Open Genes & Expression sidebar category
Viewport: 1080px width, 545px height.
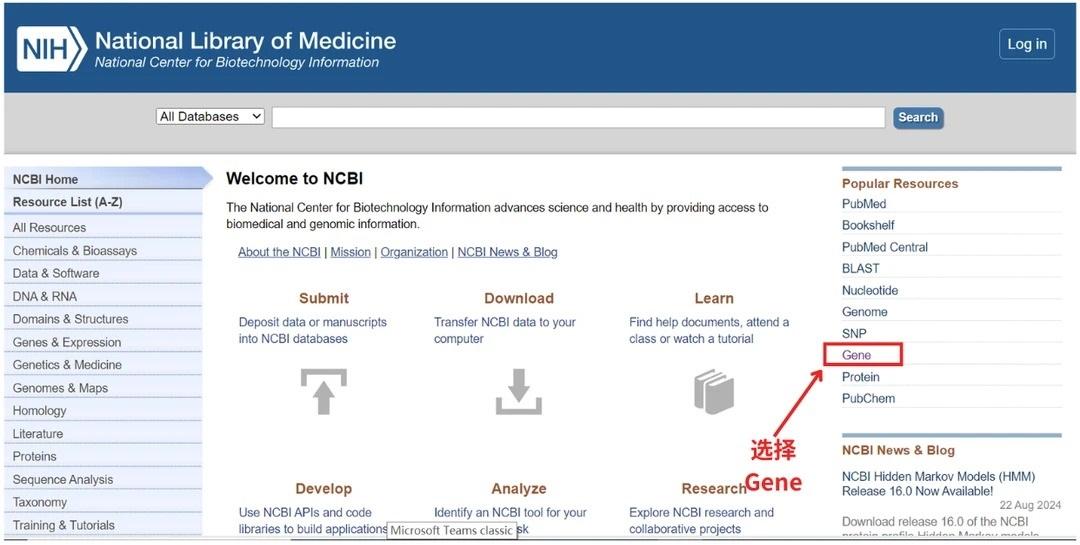[x=67, y=342]
